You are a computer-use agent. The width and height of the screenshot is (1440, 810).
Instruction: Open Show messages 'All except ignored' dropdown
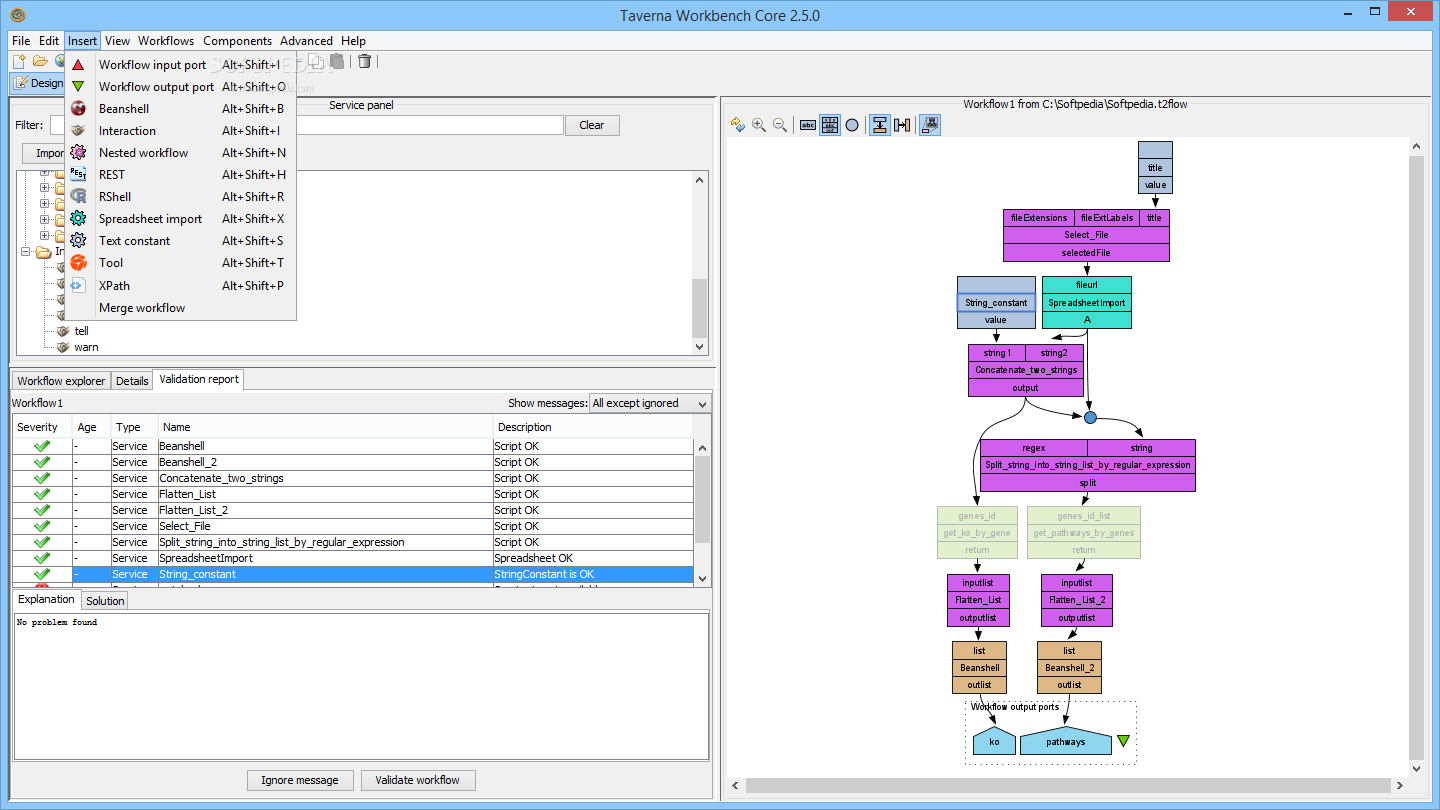point(650,403)
